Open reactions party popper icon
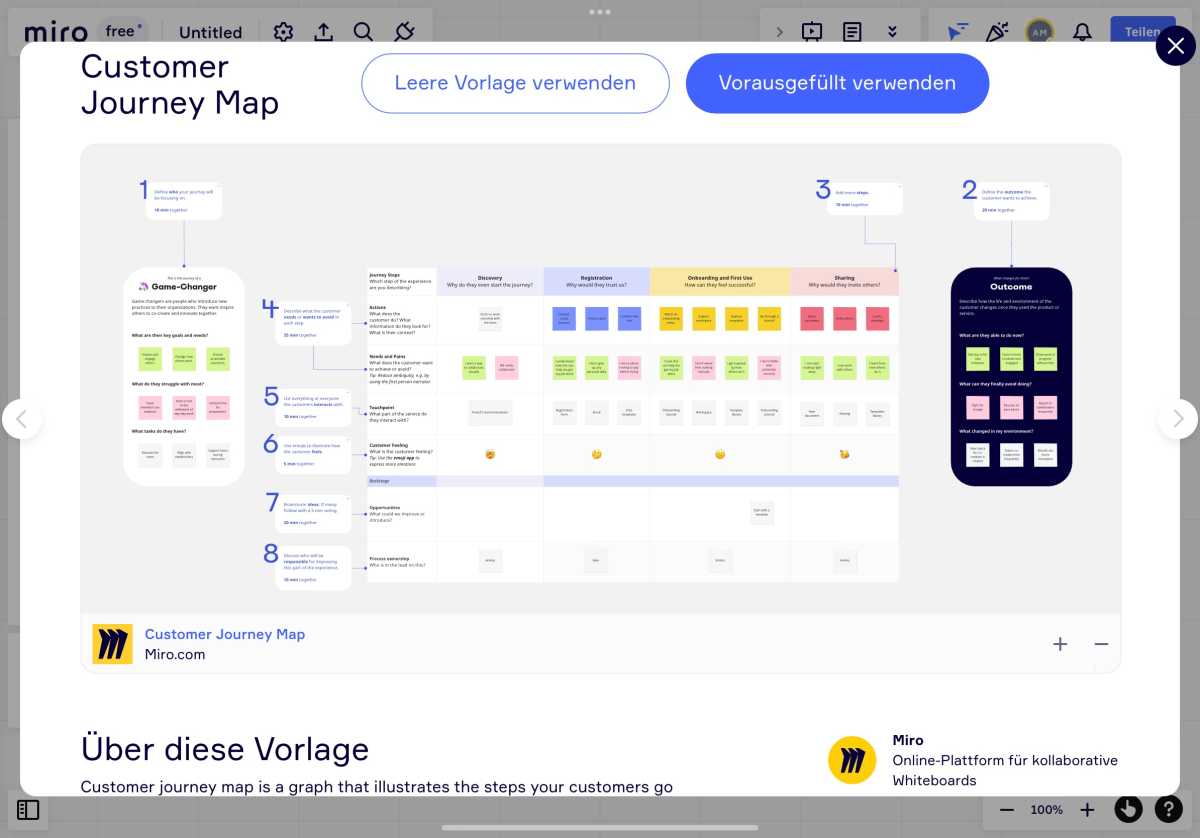This screenshot has width=1200, height=838. (x=997, y=32)
